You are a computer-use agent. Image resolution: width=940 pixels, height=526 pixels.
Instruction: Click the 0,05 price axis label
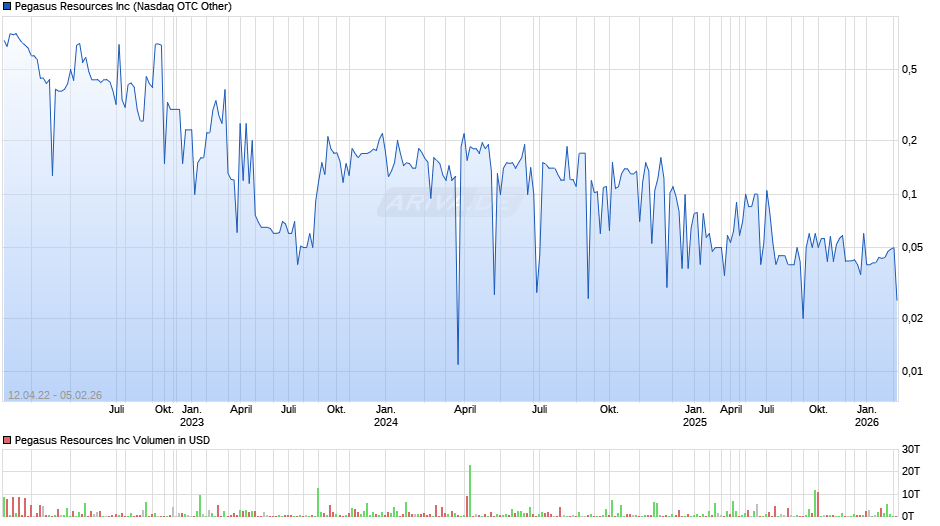[x=912, y=247]
